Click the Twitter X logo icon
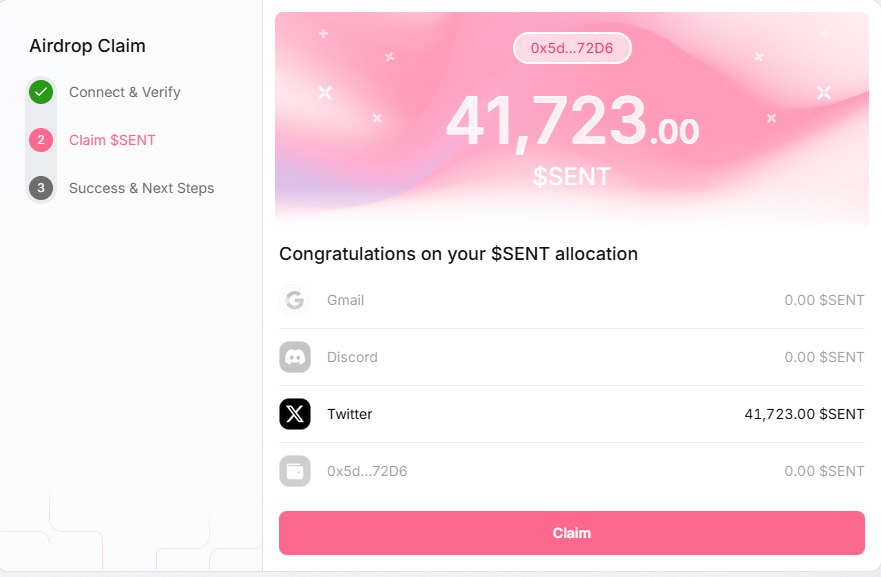This screenshot has width=881, height=577. point(294,414)
